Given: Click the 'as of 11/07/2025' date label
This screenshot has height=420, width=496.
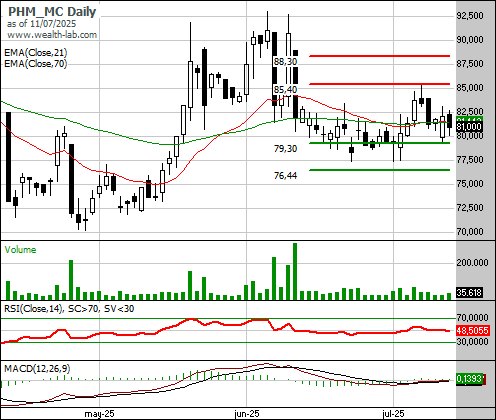Looking at the screenshot, I should coord(41,24).
